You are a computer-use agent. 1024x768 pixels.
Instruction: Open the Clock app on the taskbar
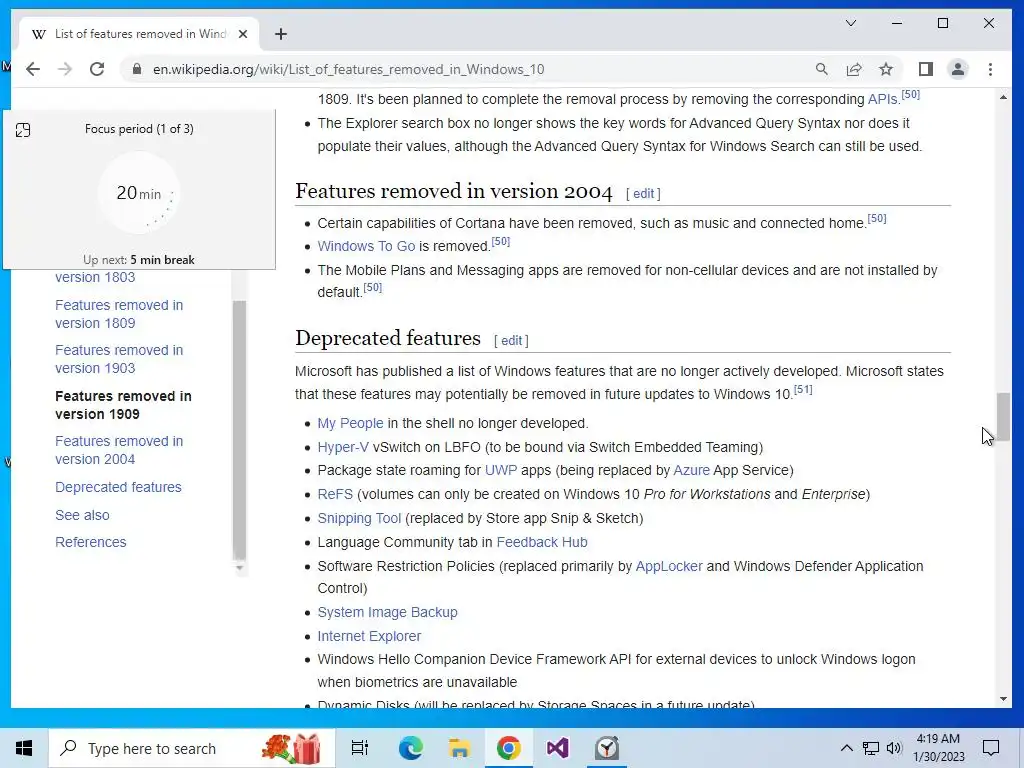point(607,748)
